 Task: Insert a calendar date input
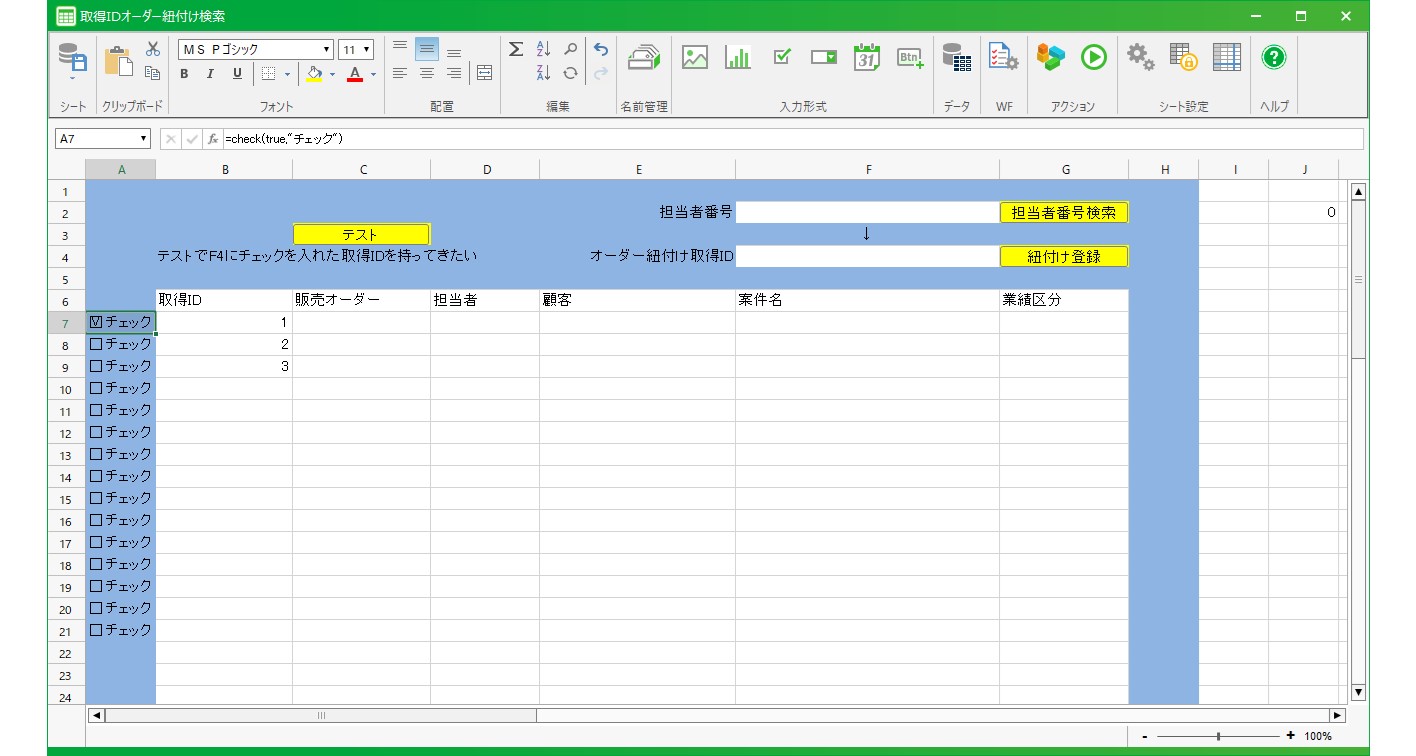pos(867,57)
